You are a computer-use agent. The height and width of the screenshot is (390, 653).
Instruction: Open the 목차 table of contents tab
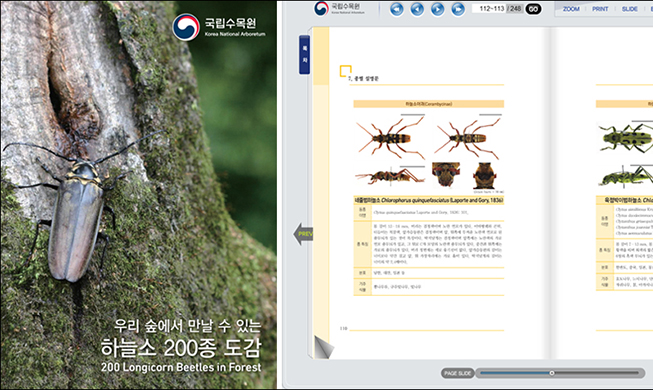(304, 55)
